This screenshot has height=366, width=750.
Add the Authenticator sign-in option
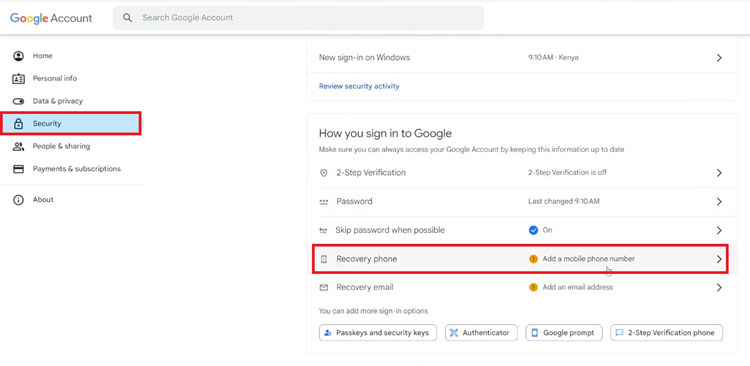click(x=481, y=333)
